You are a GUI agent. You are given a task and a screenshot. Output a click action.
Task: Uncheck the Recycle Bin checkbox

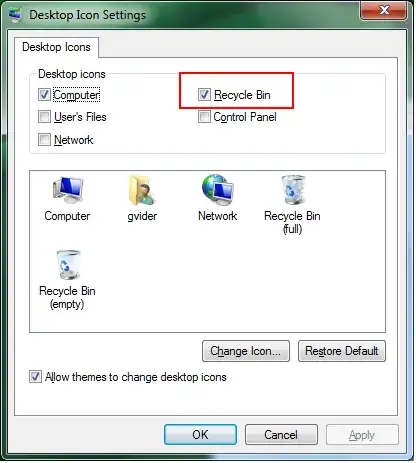click(204, 95)
